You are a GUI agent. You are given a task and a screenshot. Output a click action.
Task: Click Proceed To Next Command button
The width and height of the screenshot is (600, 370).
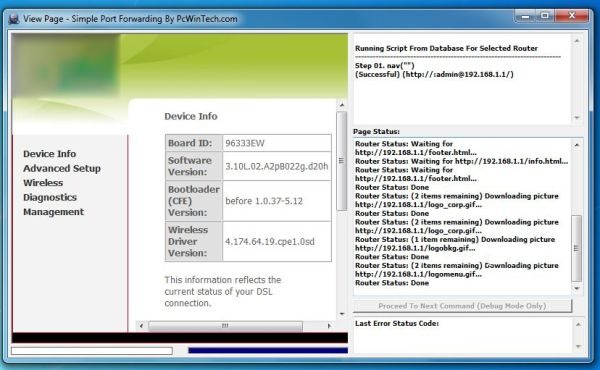(x=462, y=306)
